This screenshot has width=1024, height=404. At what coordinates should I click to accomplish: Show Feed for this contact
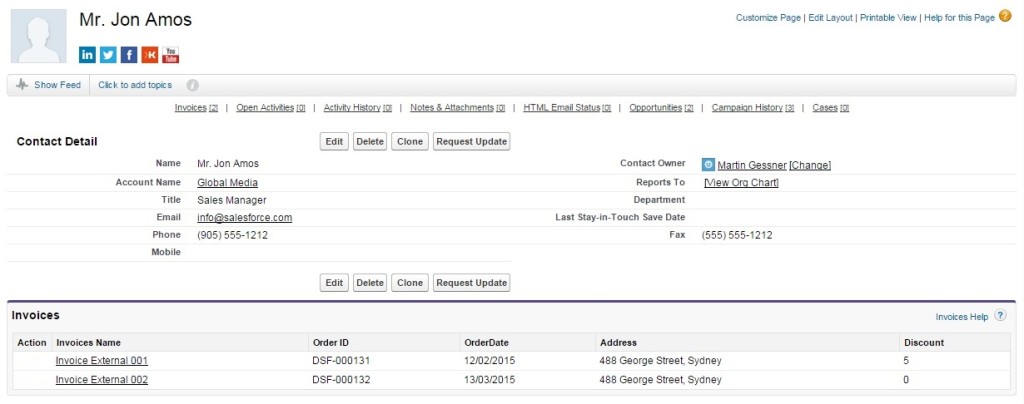pos(49,85)
